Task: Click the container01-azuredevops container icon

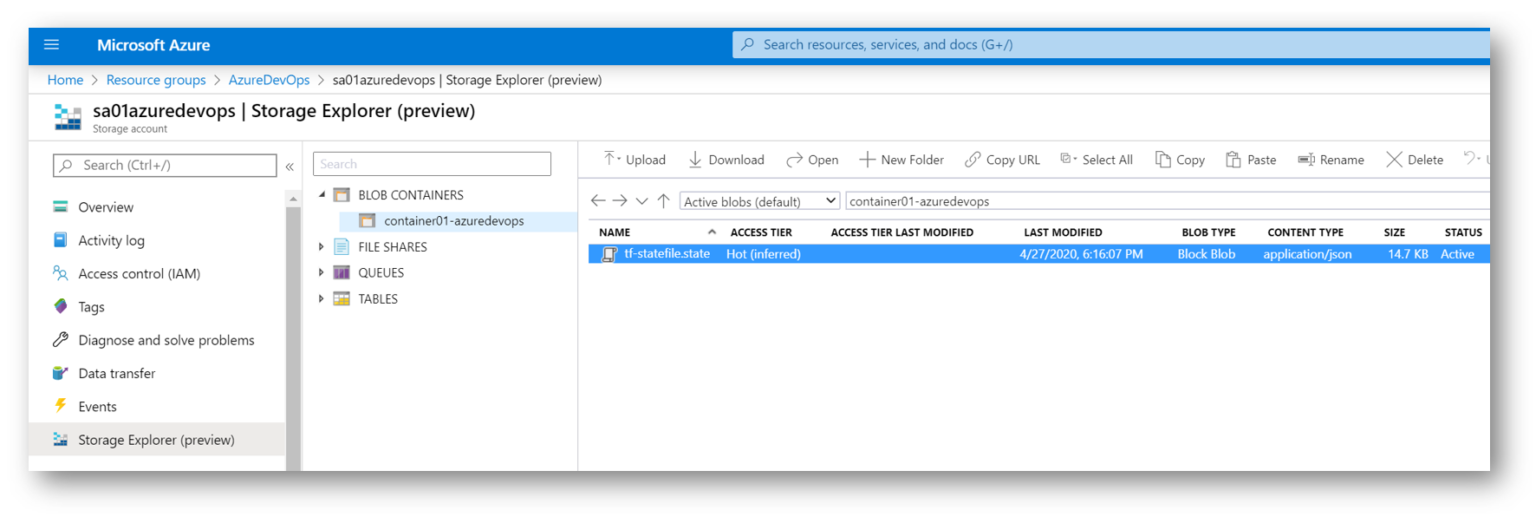Action: tap(367, 221)
